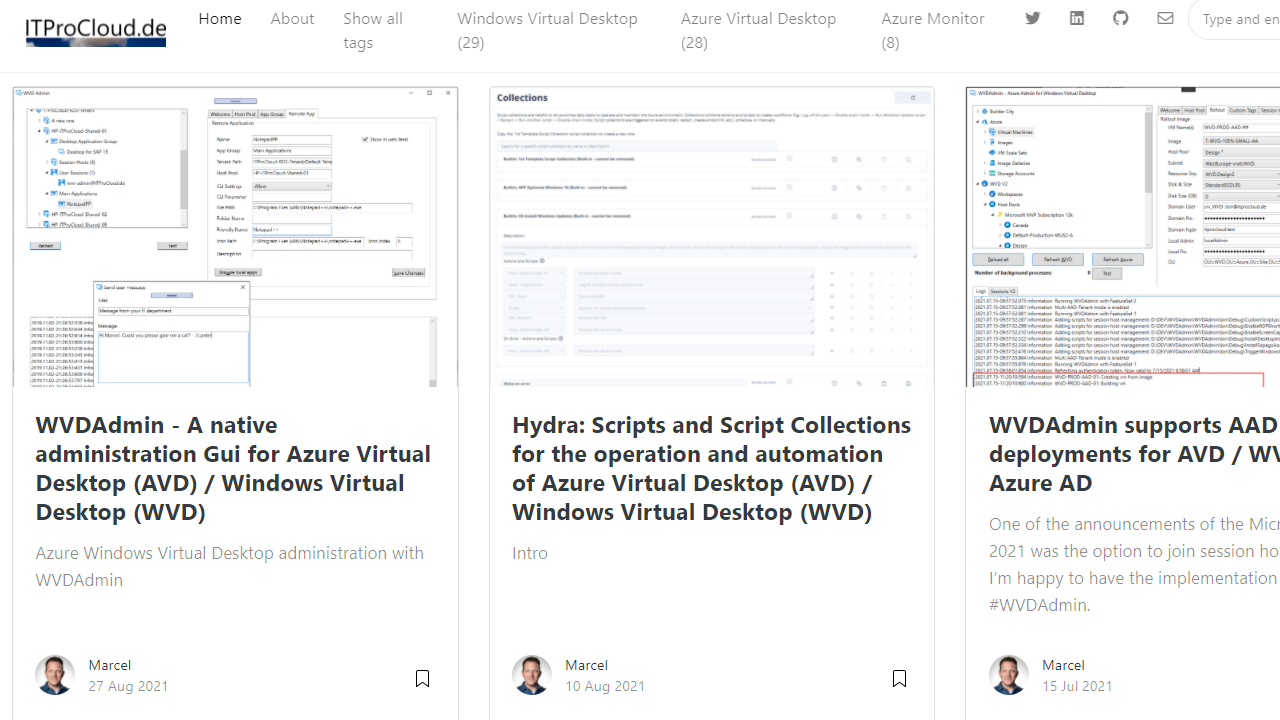Image resolution: width=1280 pixels, height=720 pixels.
Task: Open the WVDAdmin supports AAD article thumbnail
Action: tap(1123, 237)
